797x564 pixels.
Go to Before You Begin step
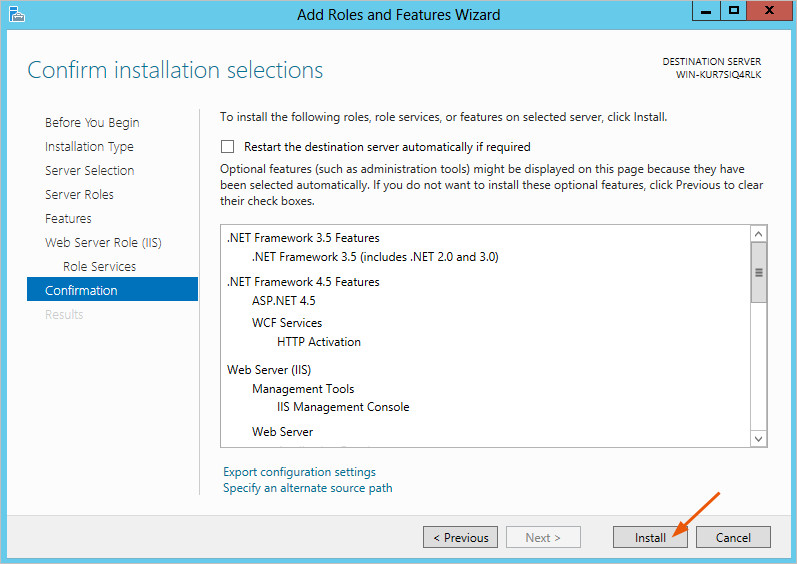[92, 122]
